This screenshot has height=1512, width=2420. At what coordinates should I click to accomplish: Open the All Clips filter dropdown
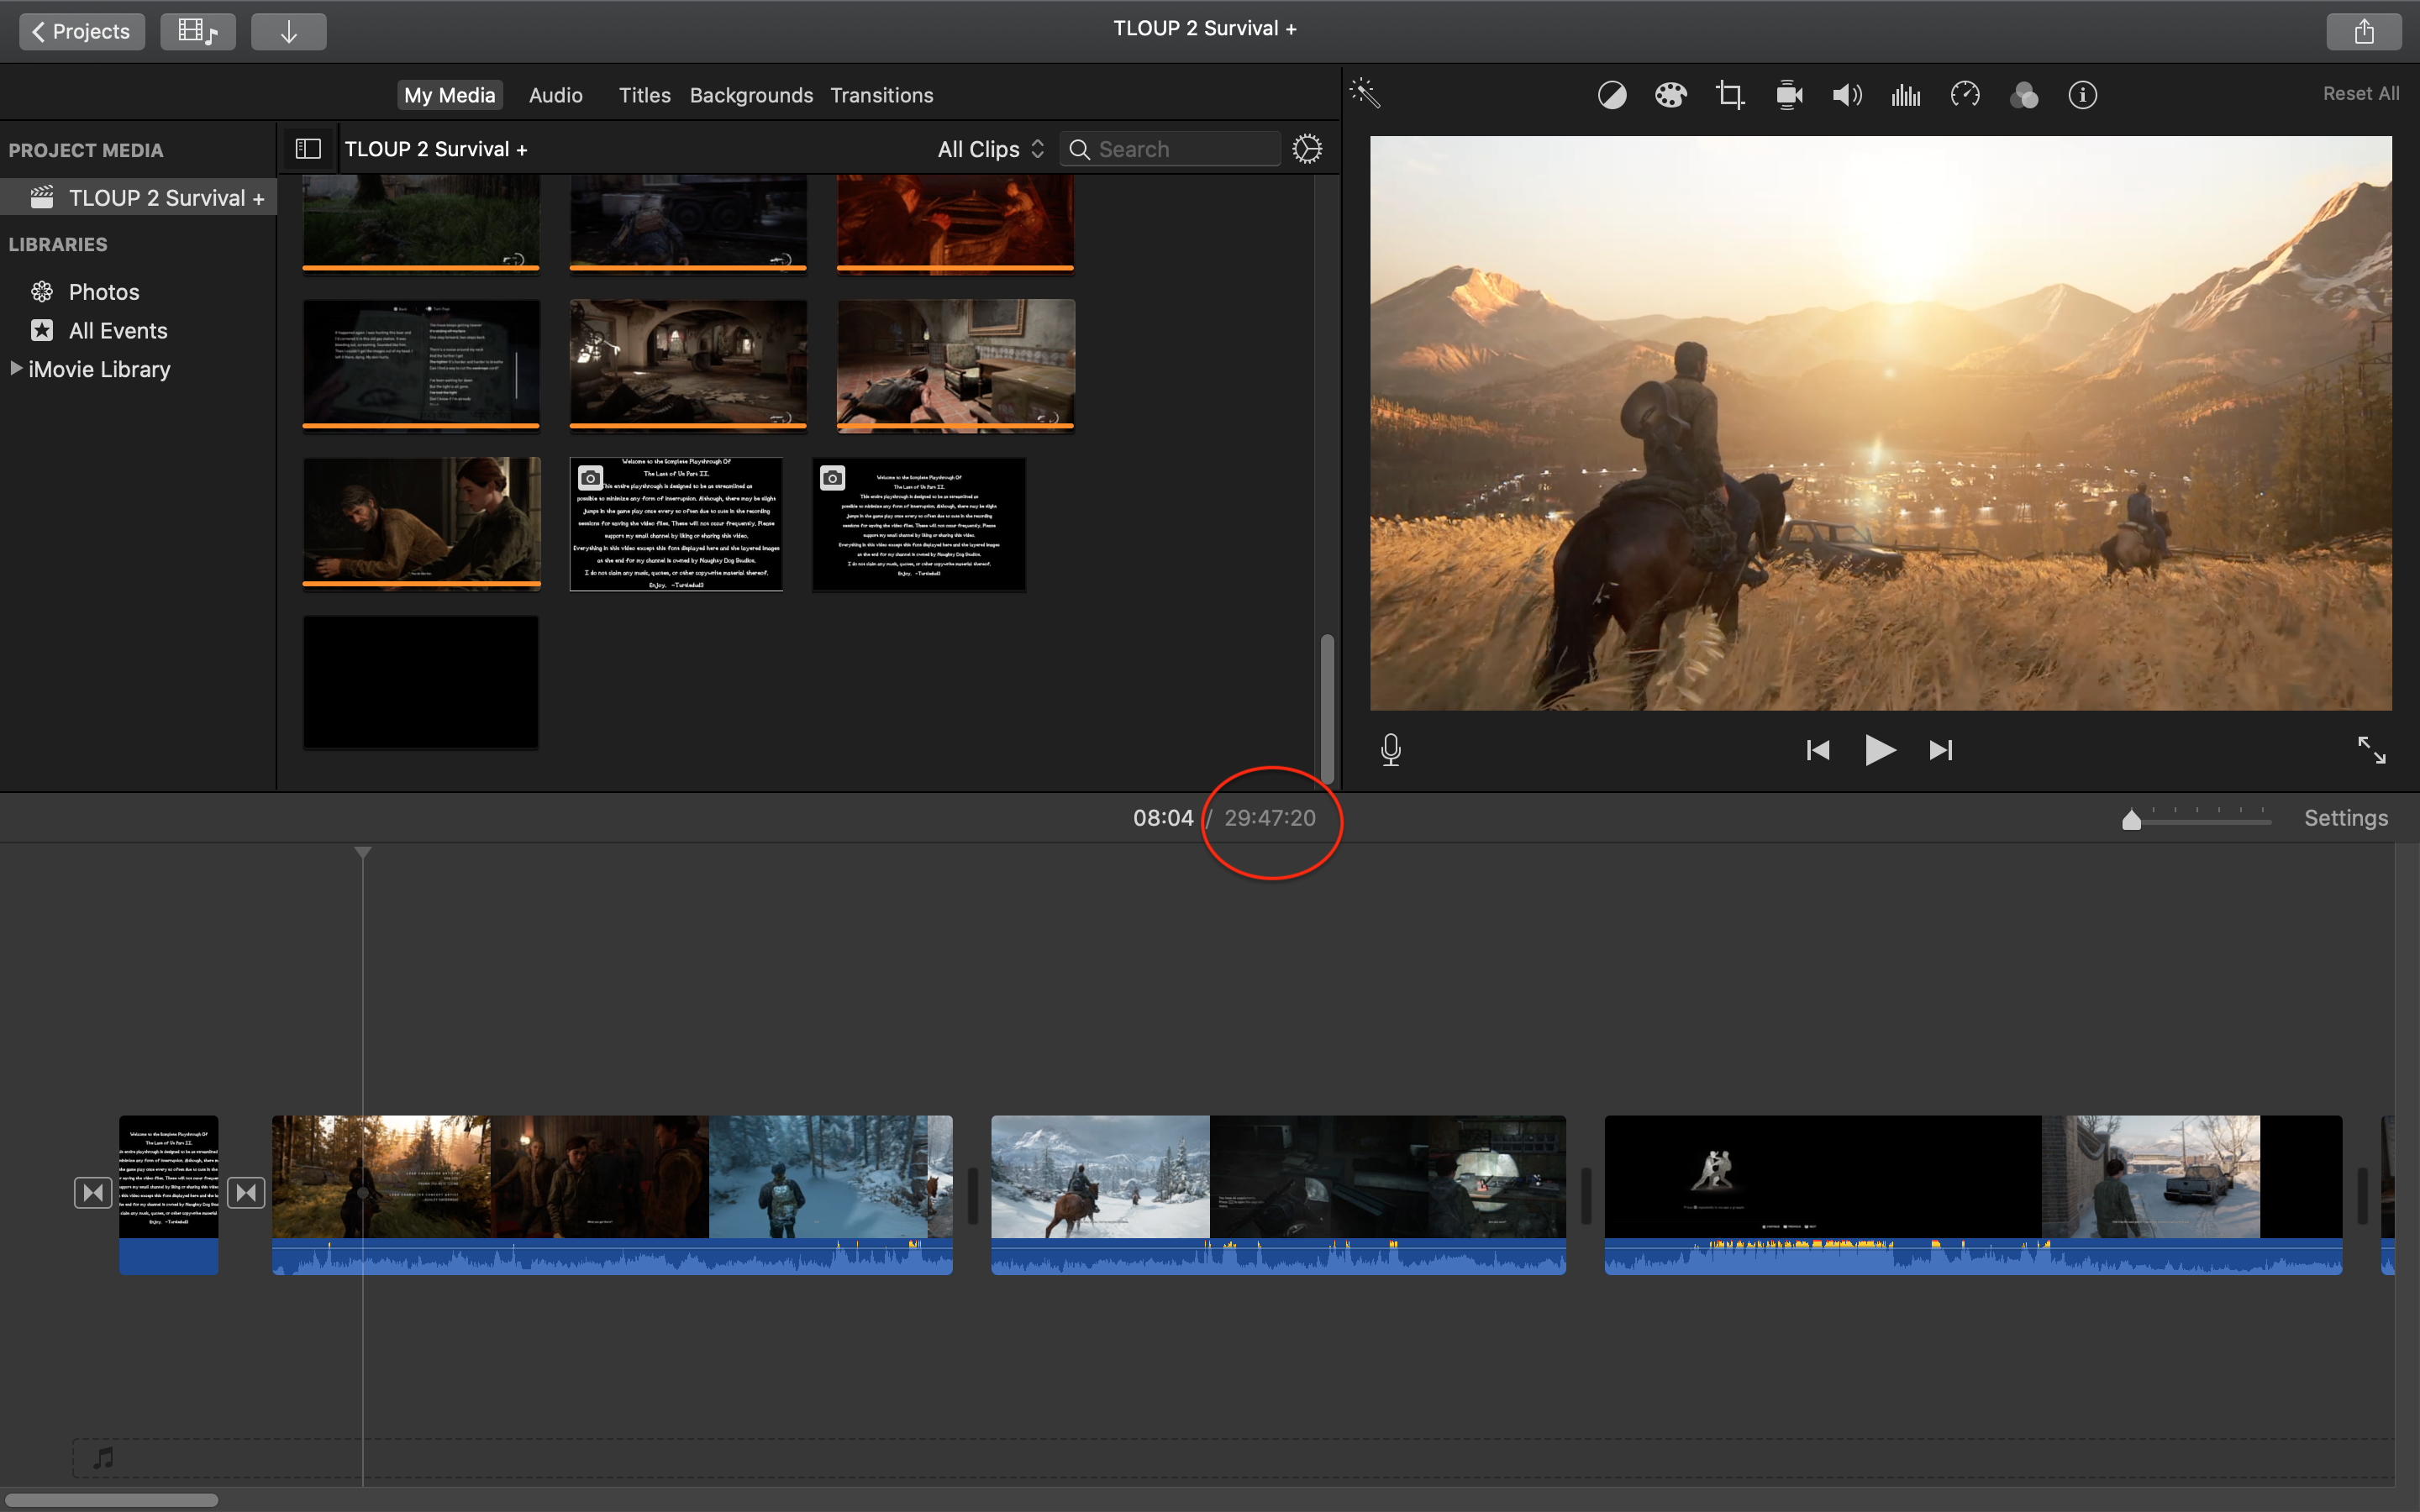[x=990, y=149]
